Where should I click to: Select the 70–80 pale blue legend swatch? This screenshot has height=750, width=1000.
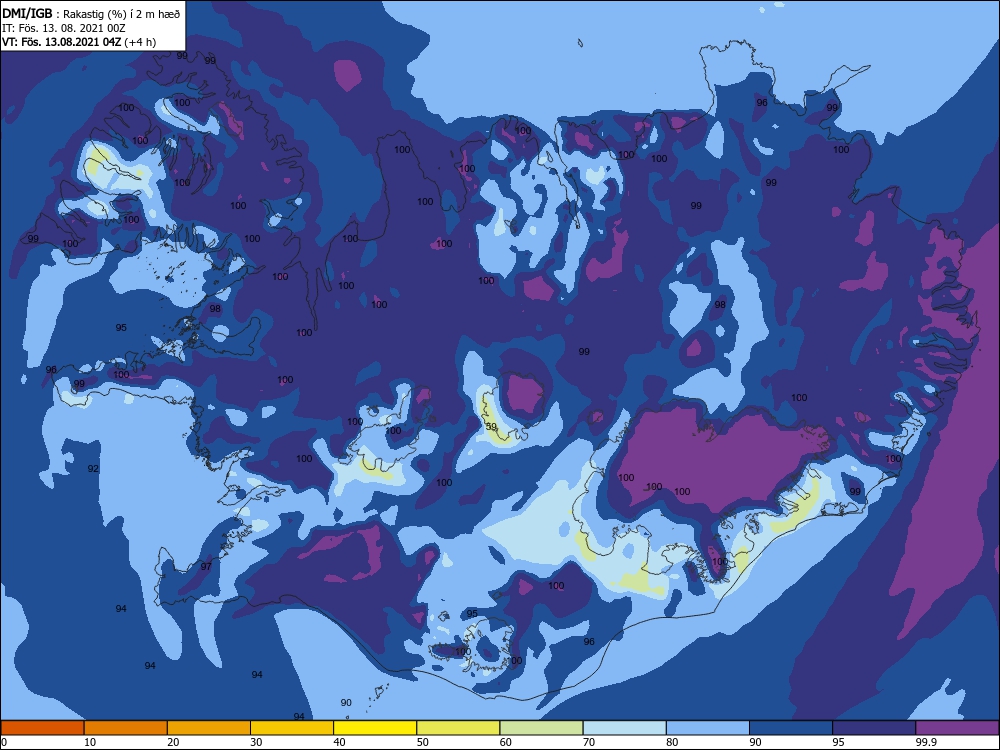tap(624, 728)
